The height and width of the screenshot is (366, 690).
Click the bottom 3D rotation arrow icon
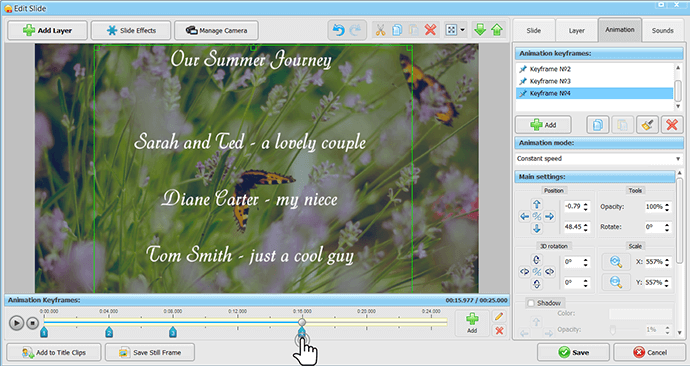point(537,284)
